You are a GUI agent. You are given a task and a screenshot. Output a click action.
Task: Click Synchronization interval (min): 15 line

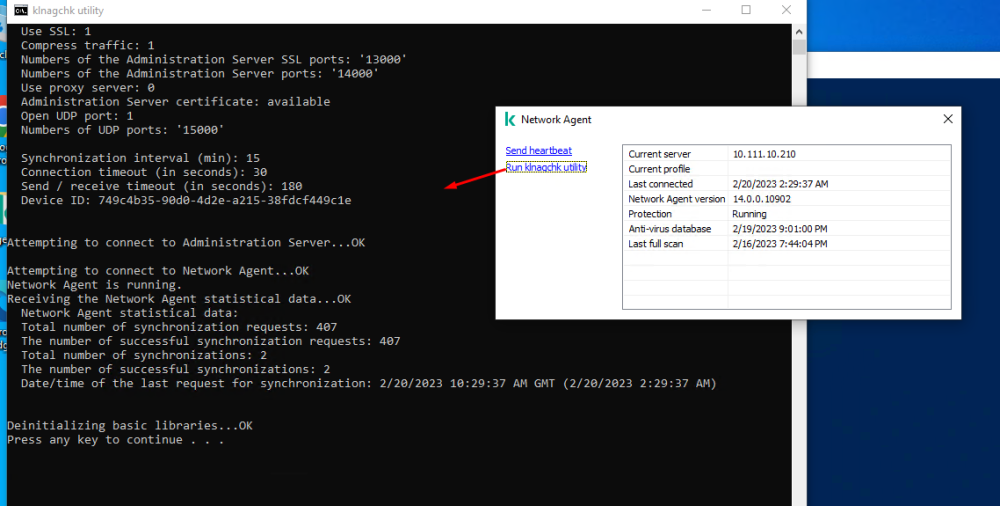[140, 158]
